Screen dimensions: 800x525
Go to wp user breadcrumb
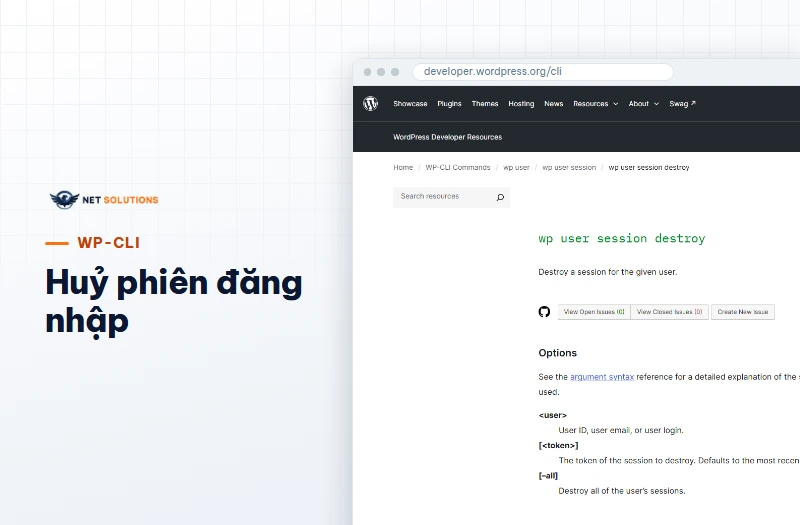tap(516, 167)
